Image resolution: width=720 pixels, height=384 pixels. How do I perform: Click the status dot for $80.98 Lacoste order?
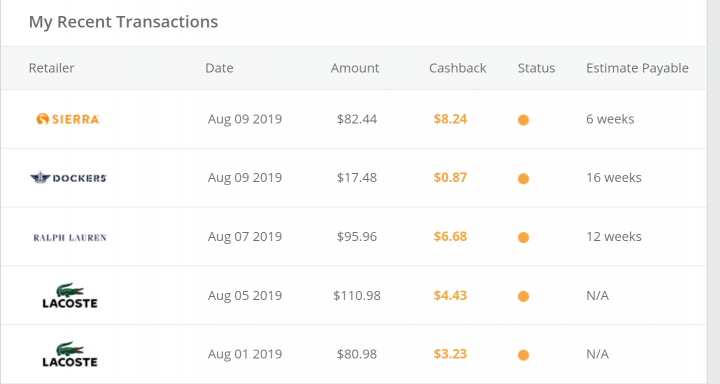(523, 355)
